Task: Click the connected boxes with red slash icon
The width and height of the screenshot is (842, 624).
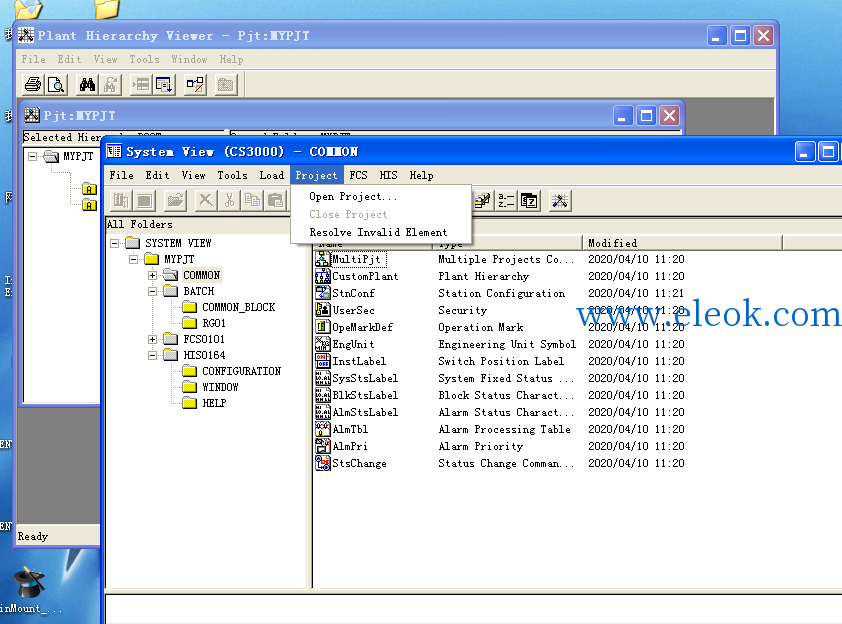Action: click(195, 84)
